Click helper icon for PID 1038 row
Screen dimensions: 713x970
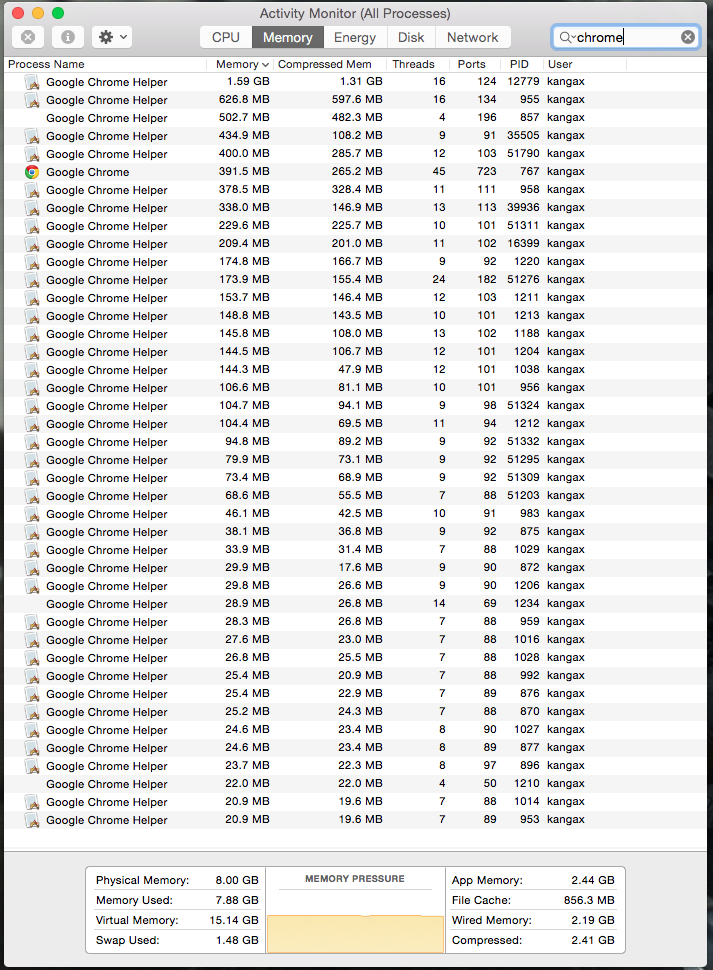click(x=32, y=370)
